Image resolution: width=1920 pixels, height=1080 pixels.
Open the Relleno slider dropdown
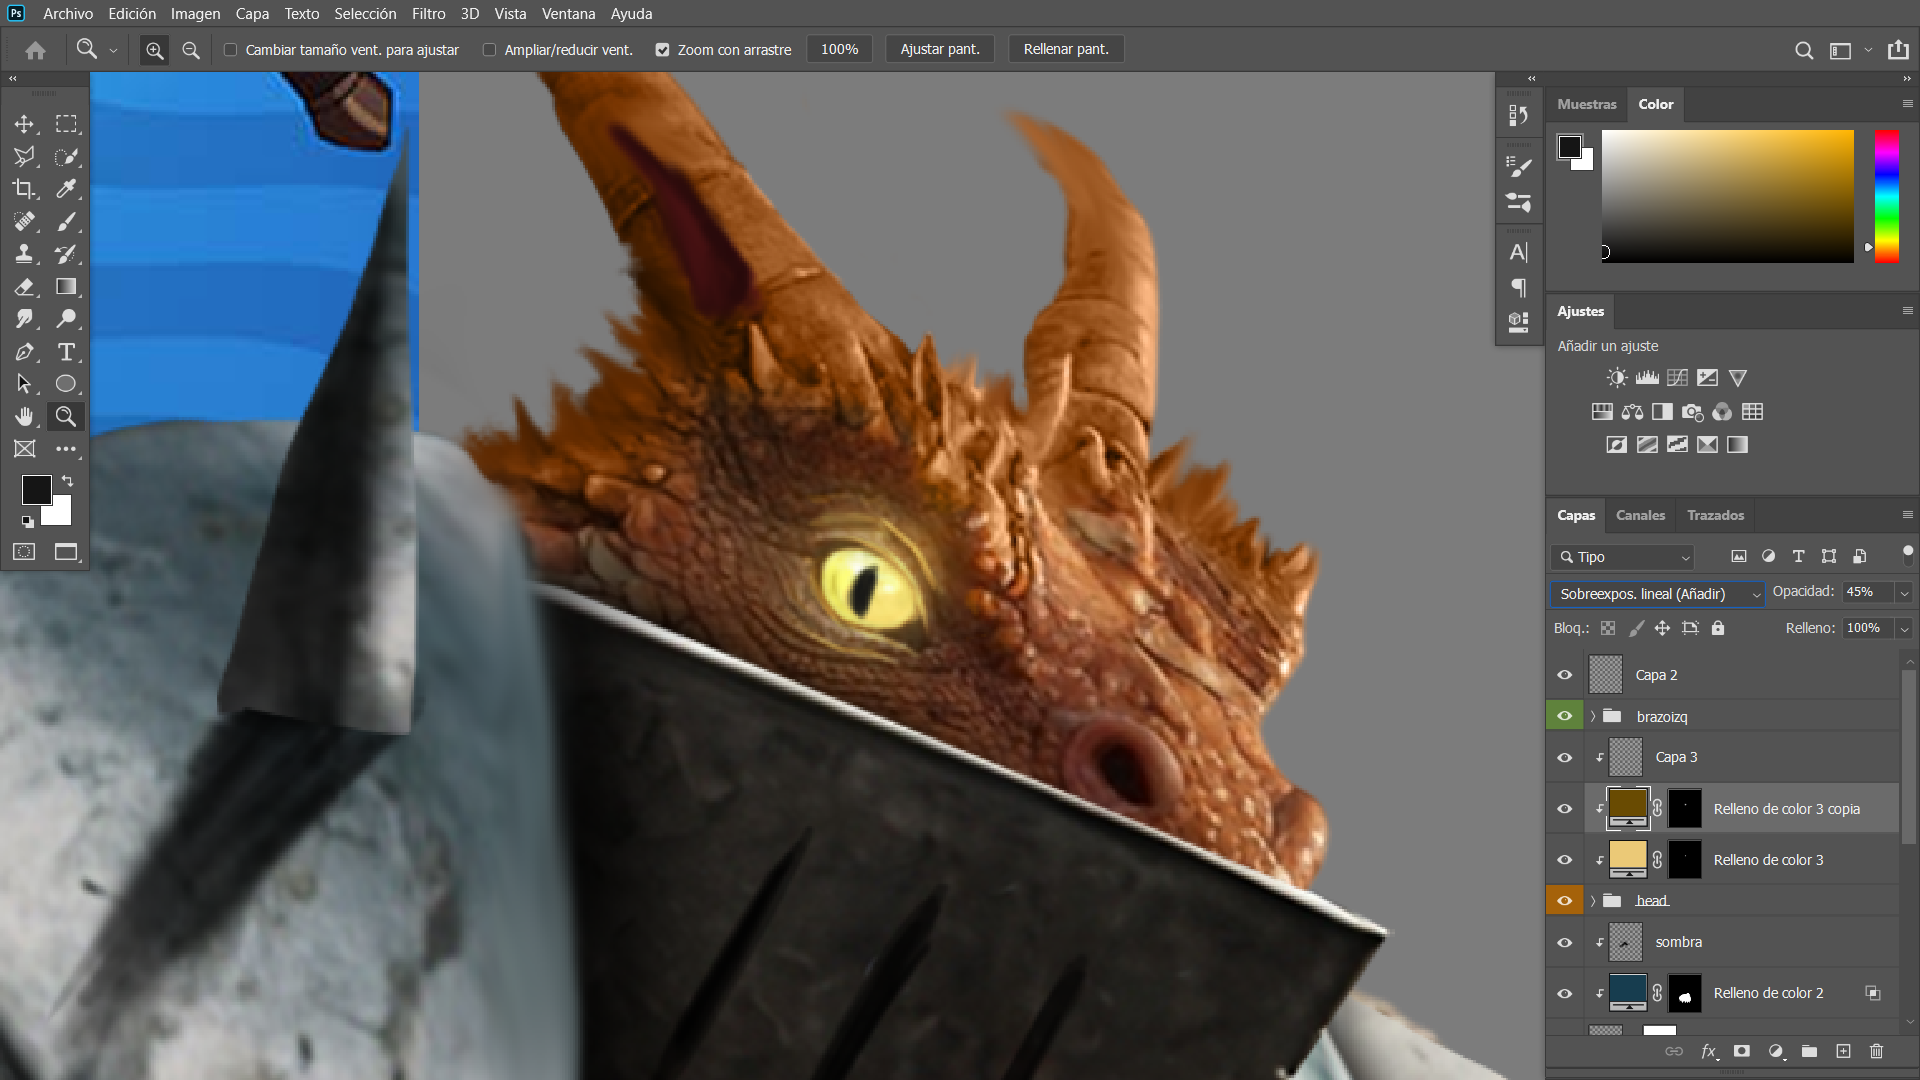1904,628
